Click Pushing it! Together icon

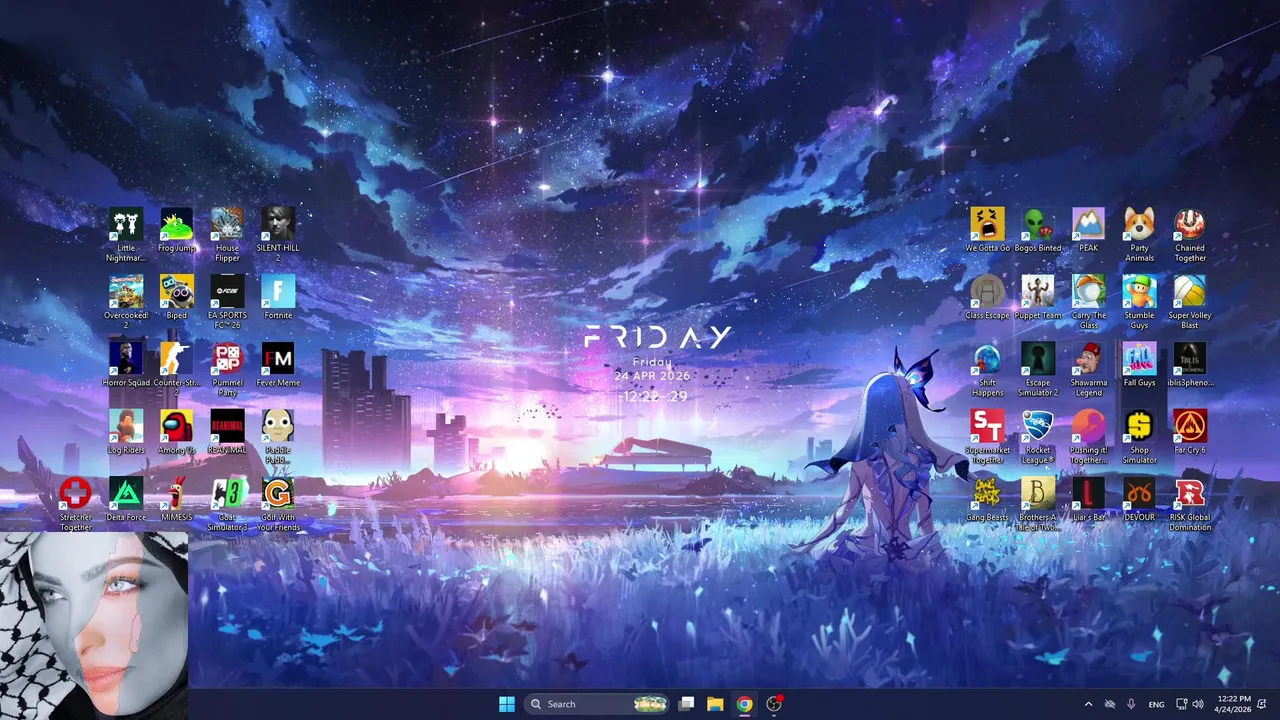[x=1088, y=435]
